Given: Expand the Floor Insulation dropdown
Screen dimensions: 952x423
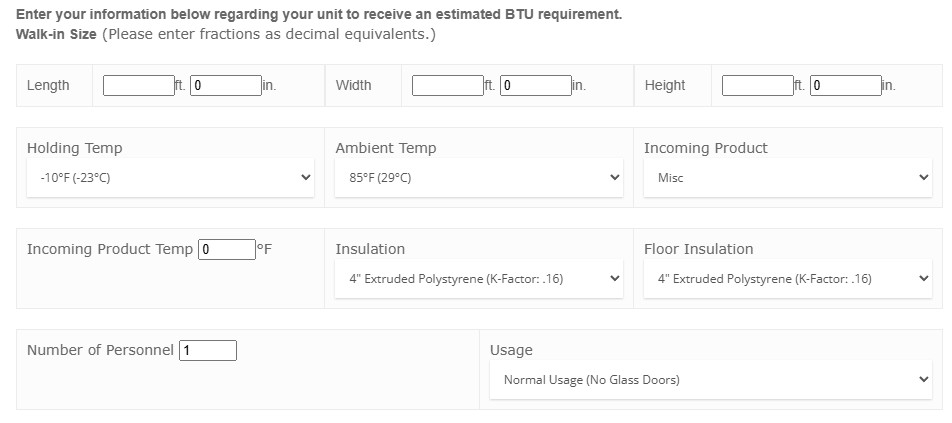Looking at the screenshot, I should pyautogui.click(x=788, y=279).
